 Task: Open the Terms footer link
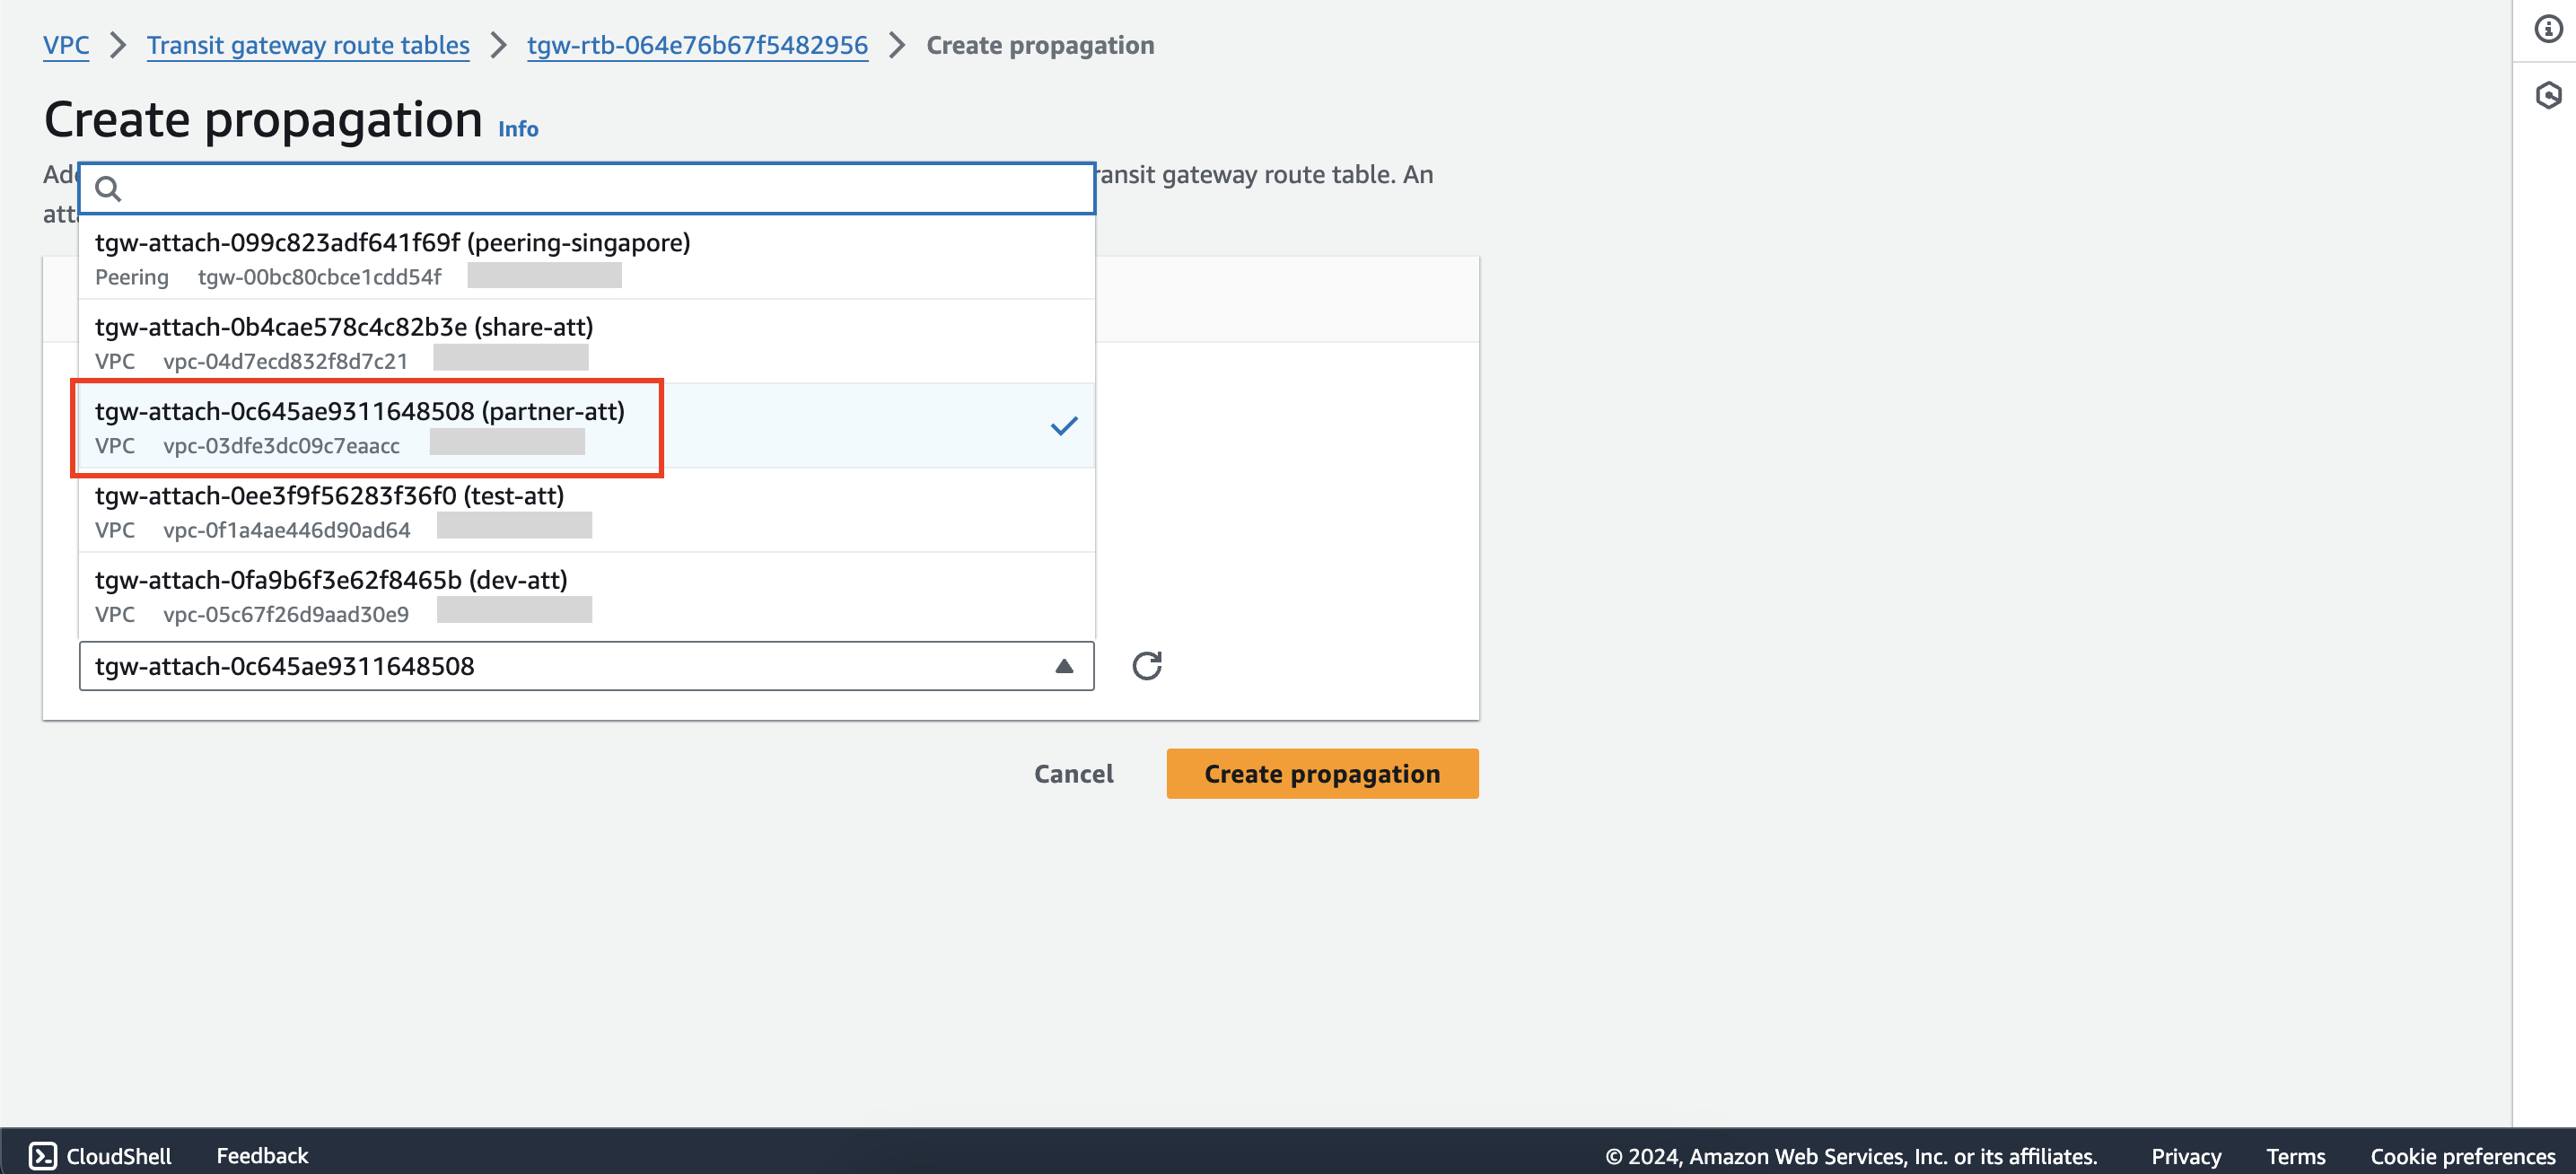tap(2295, 1156)
